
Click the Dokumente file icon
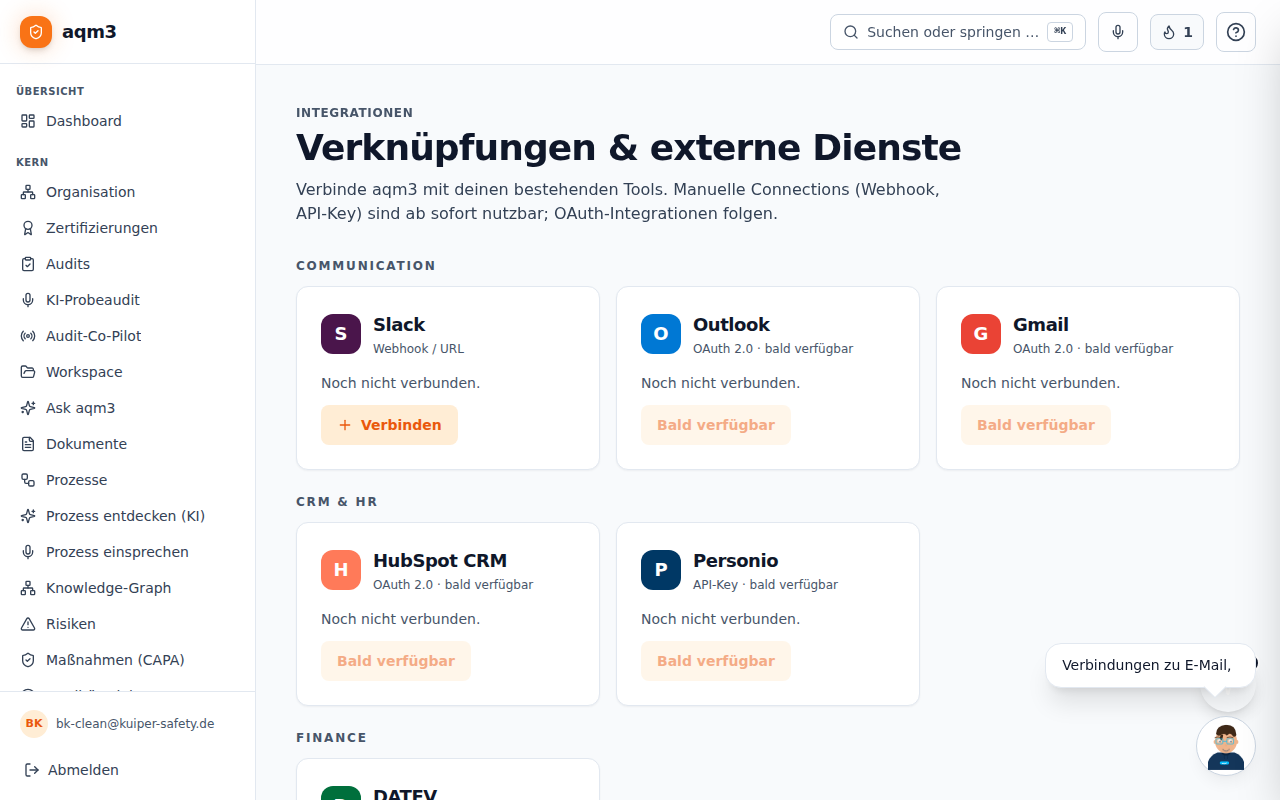tap(28, 444)
